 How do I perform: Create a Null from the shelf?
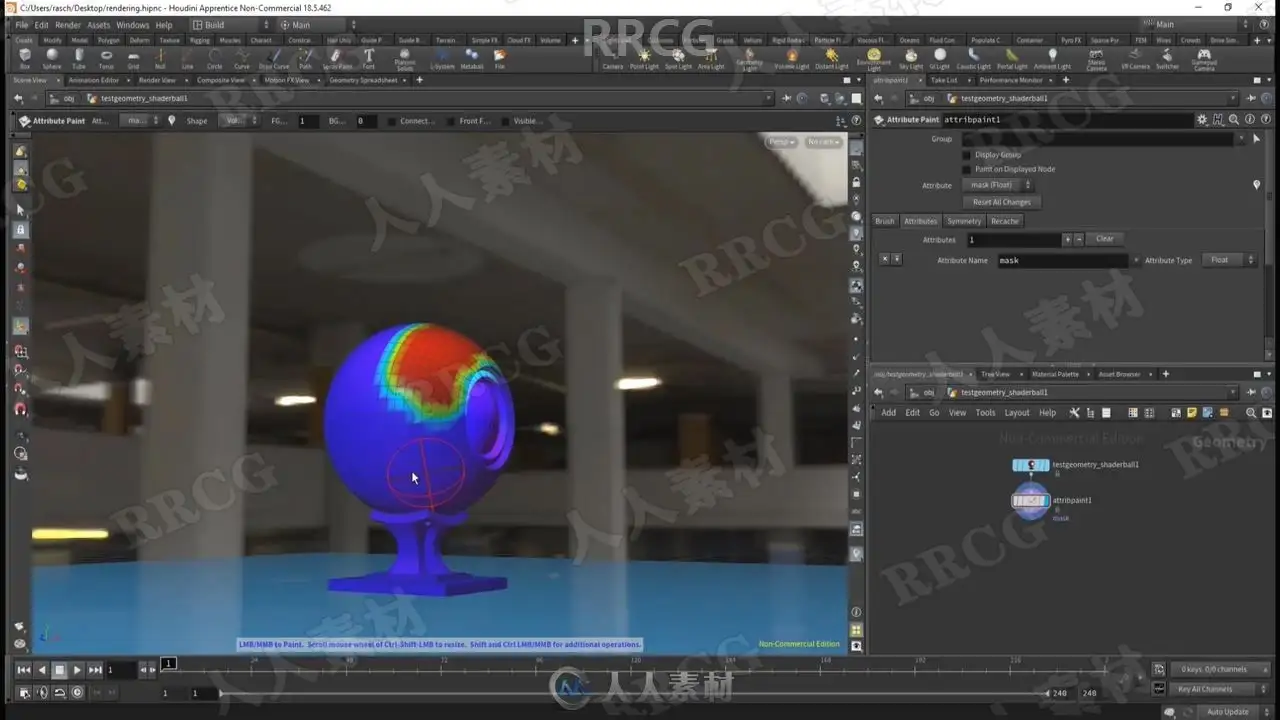click(160, 59)
